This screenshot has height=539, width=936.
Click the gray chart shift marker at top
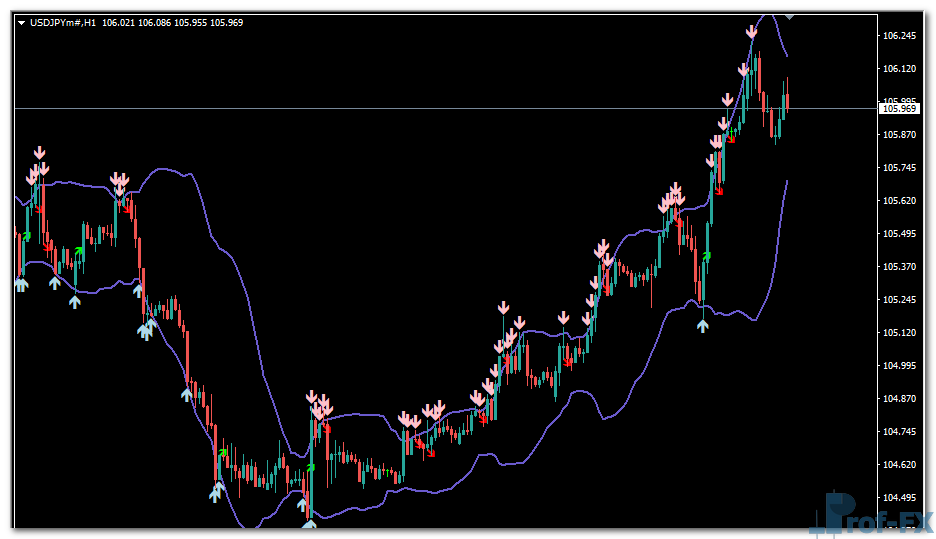pyautogui.click(x=790, y=15)
